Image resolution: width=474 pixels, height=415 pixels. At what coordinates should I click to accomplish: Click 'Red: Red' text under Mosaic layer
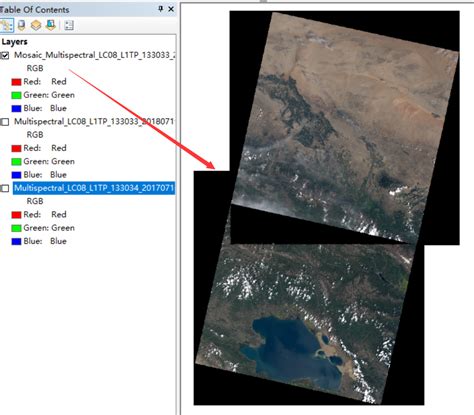click(45, 82)
